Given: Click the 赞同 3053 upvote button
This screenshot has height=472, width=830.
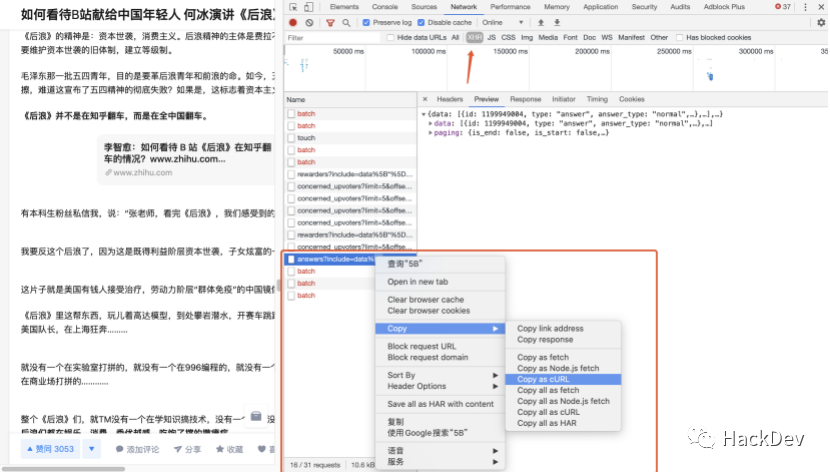Looking at the screenshot, I should (x=50, y=449).
